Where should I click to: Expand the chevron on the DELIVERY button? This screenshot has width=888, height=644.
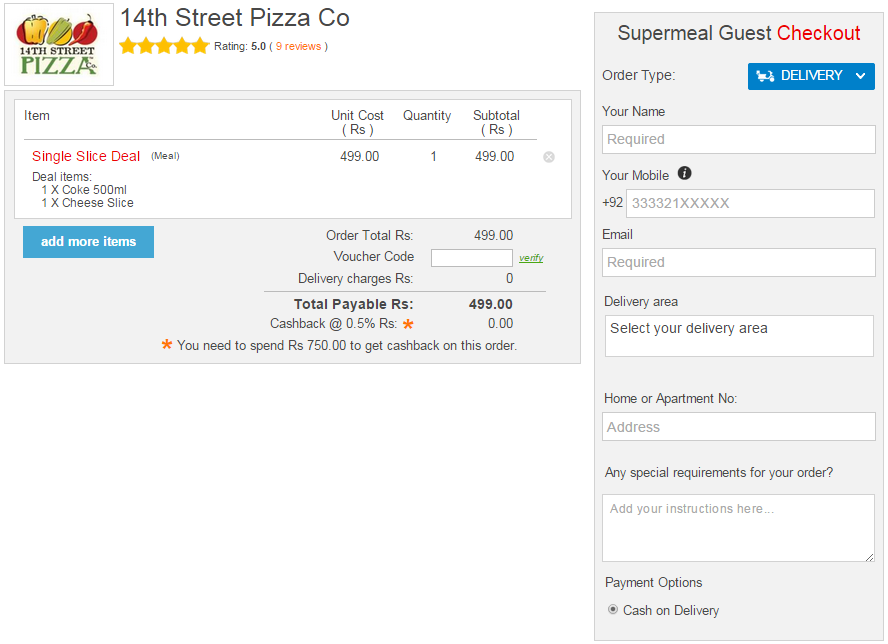pyautogui.click(x=860, y=75)
